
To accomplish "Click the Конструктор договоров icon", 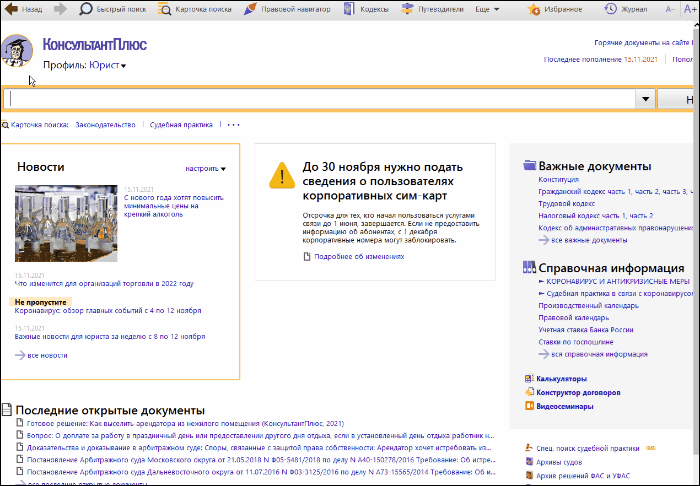I will 529,392.
